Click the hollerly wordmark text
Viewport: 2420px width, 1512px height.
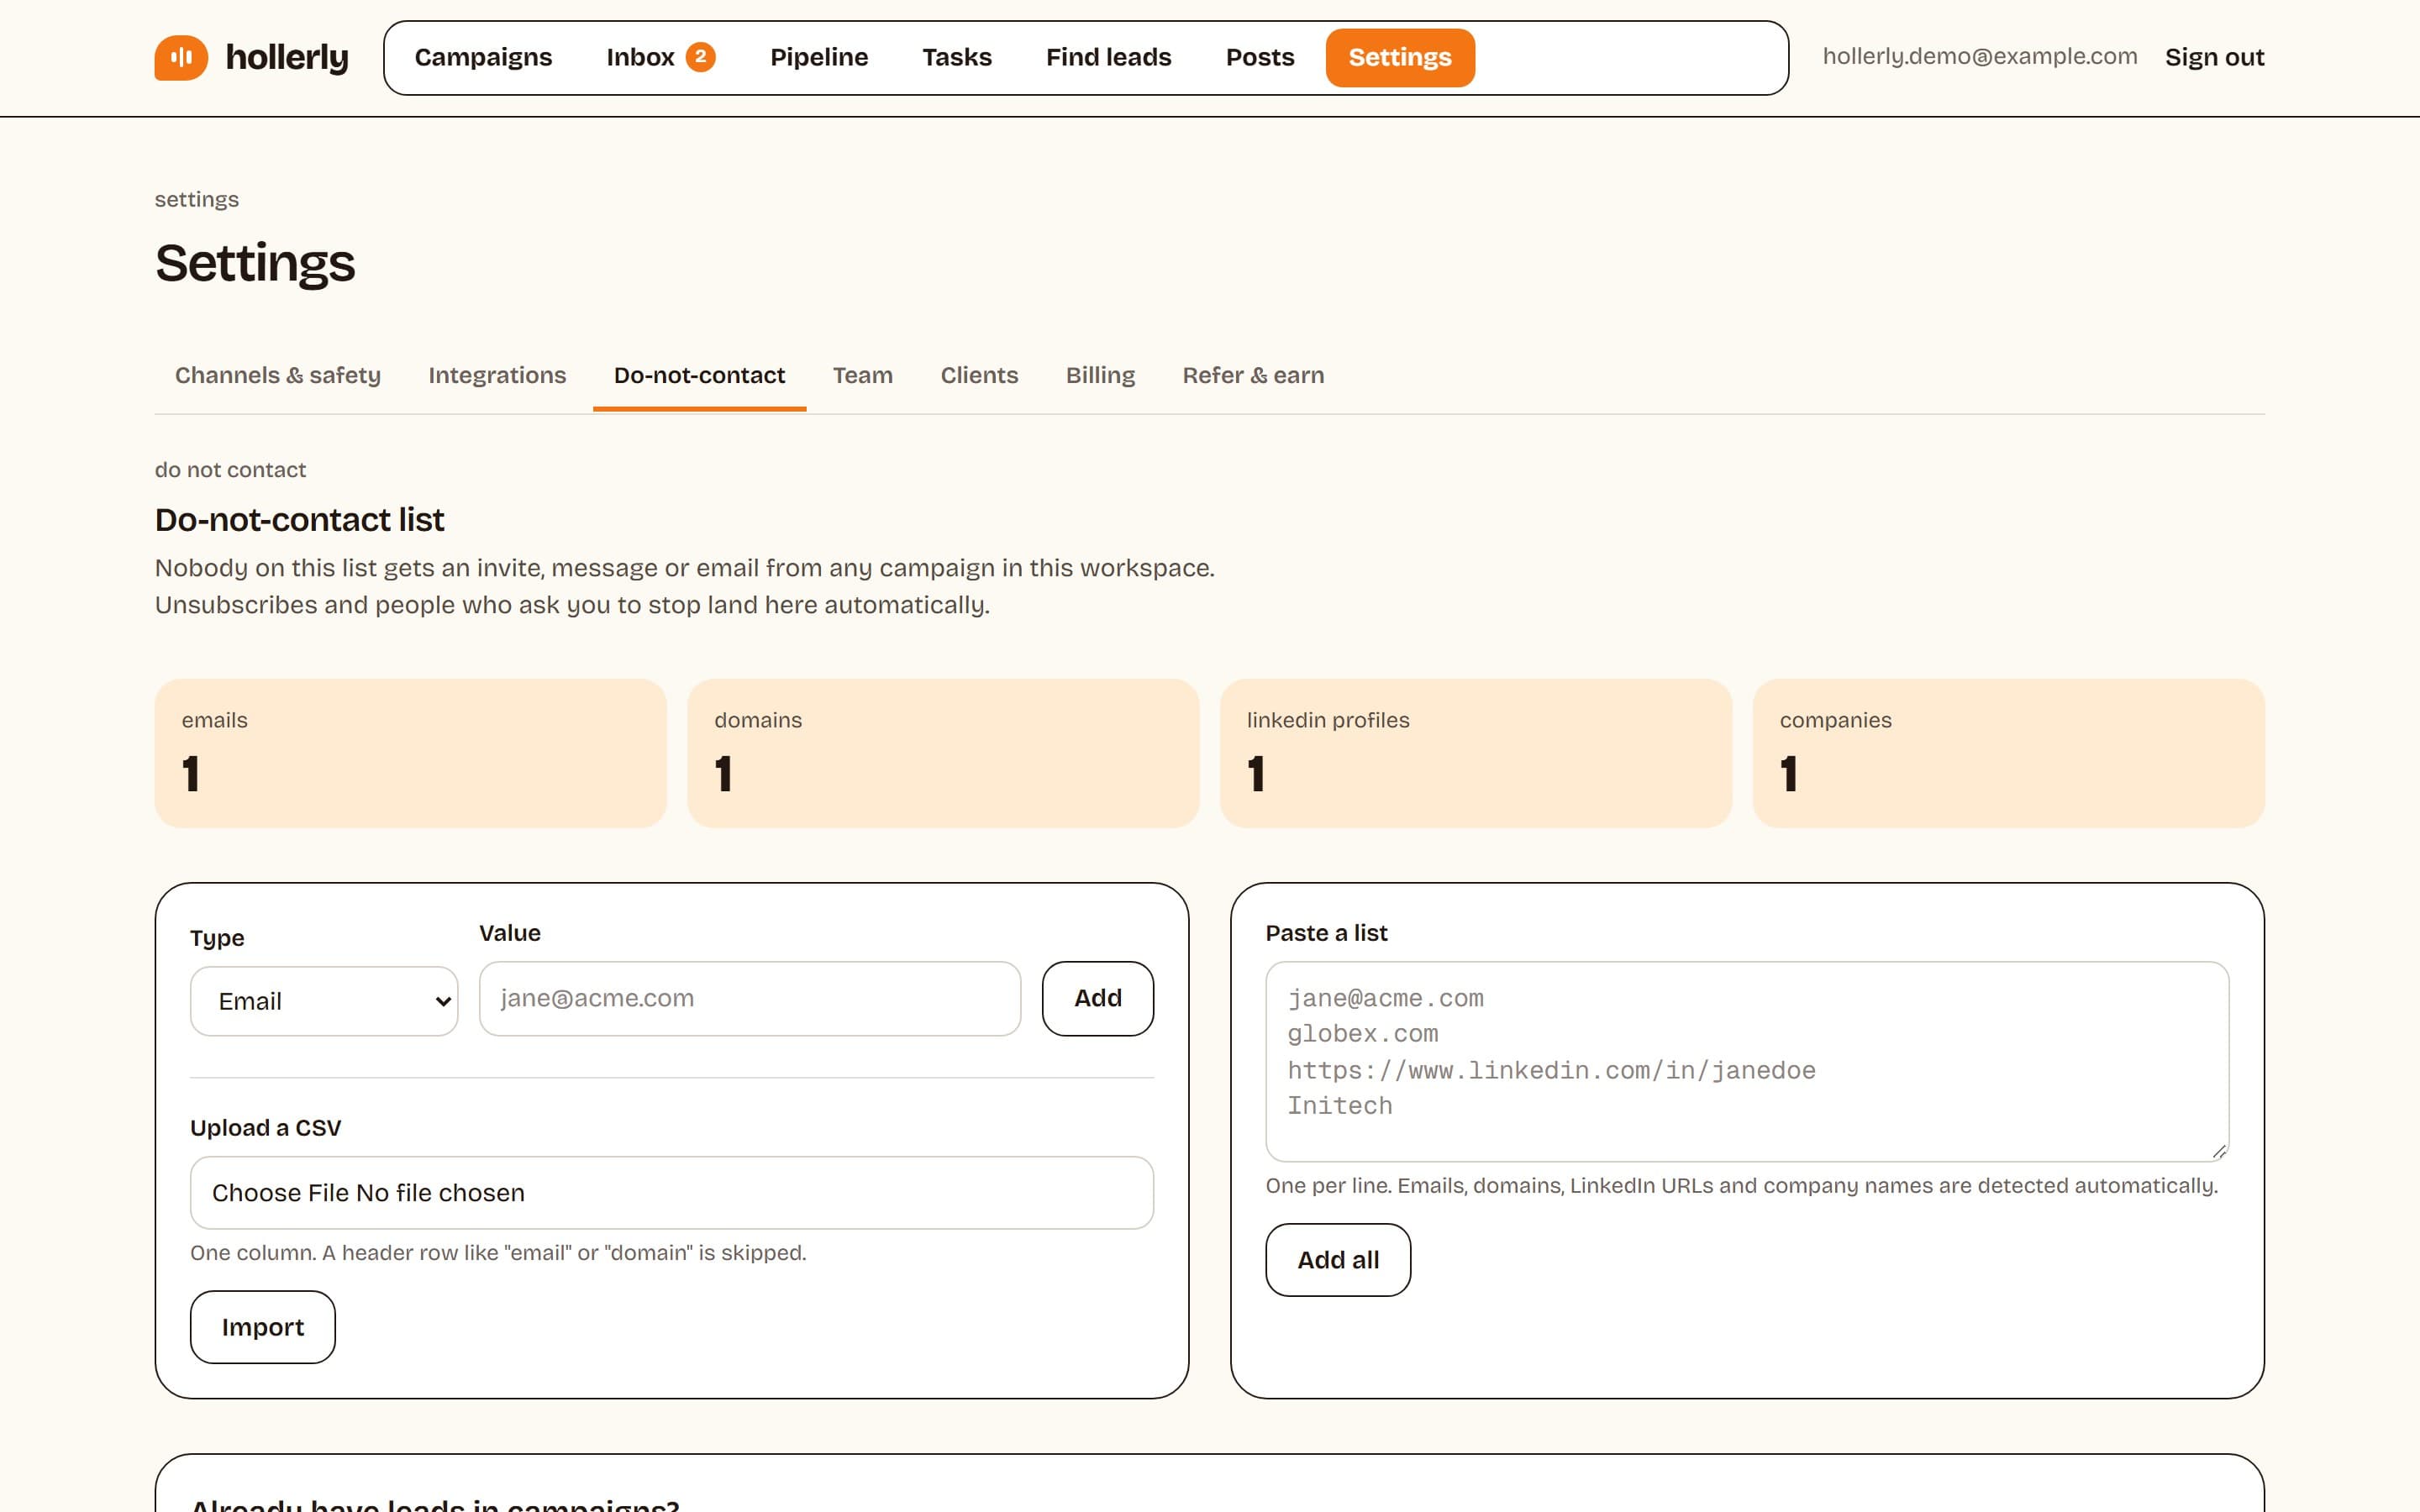tap(287, 57)
